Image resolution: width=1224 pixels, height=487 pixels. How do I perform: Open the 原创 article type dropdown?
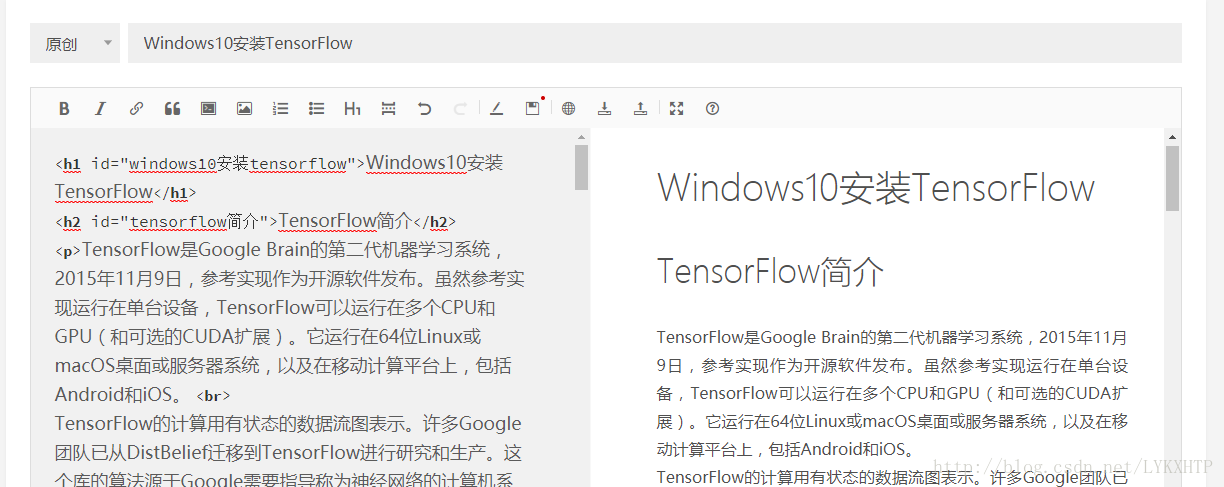[x=75, y=43]
